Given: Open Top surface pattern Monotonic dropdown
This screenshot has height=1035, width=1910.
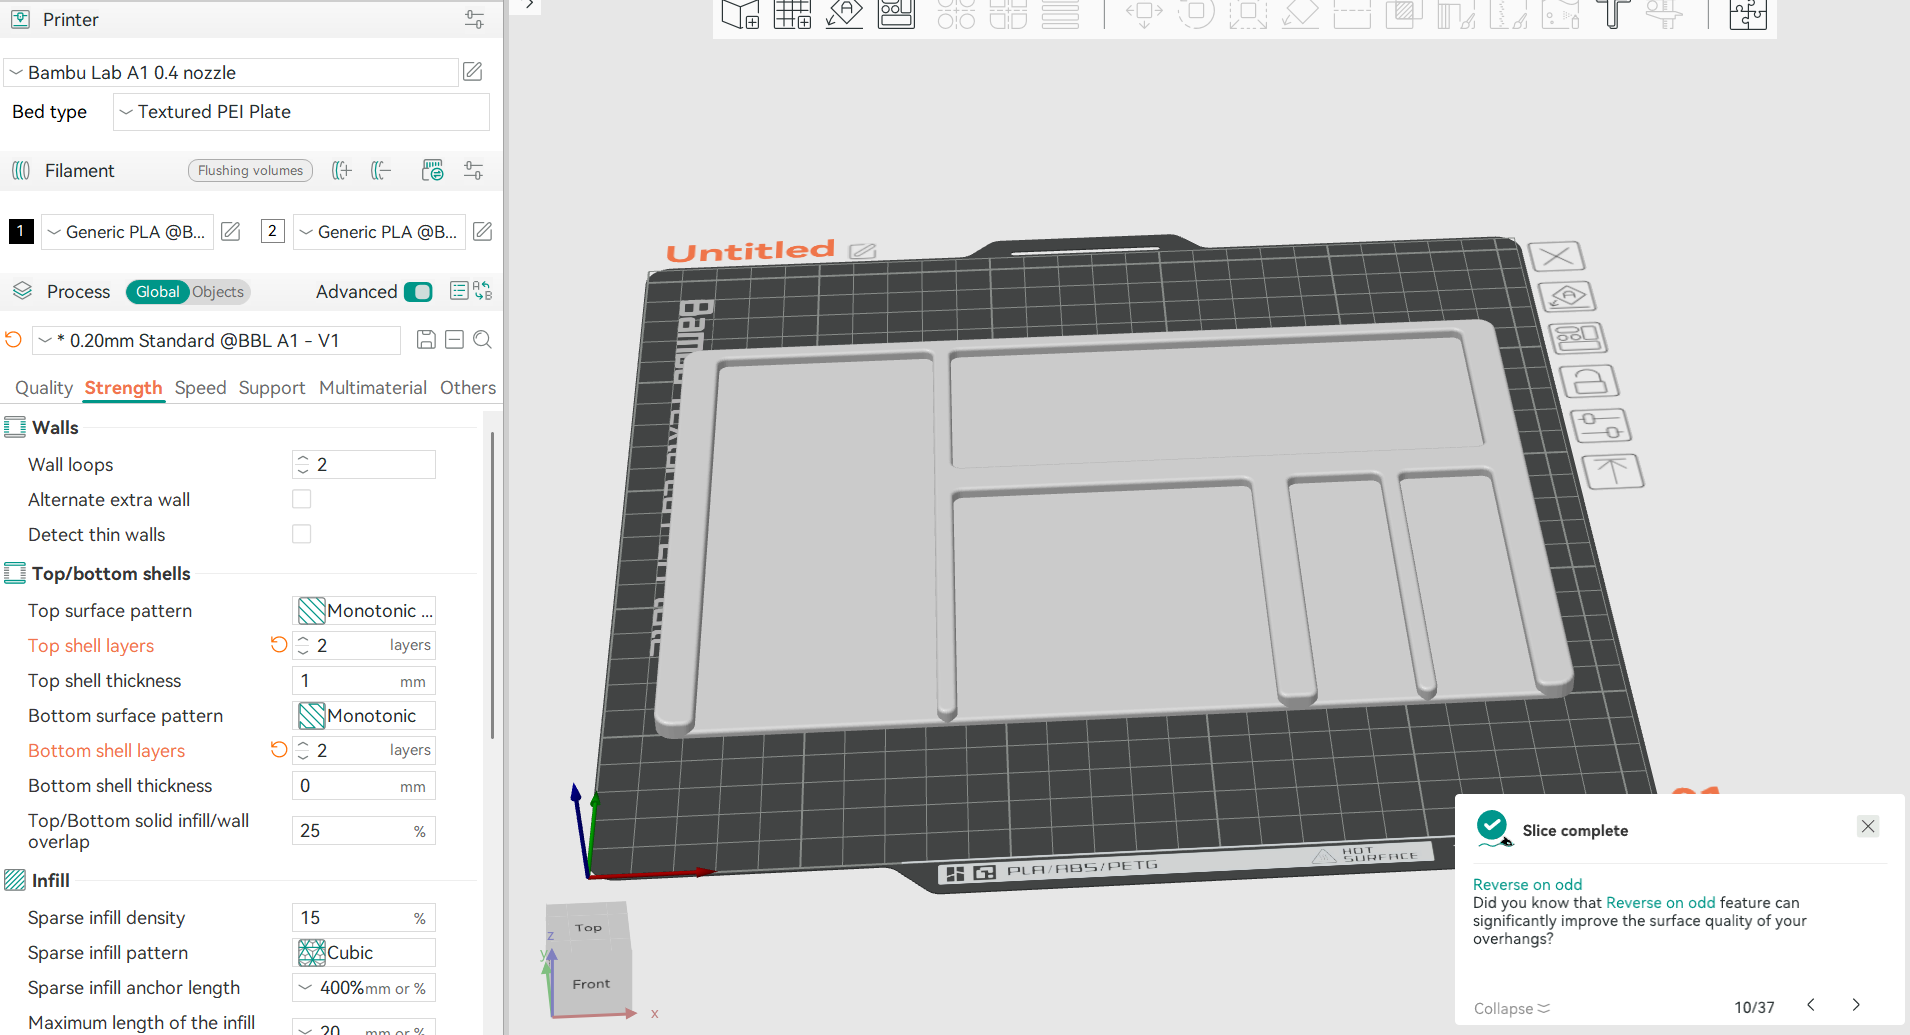Looking at the screenshot, I should [364, 610].
